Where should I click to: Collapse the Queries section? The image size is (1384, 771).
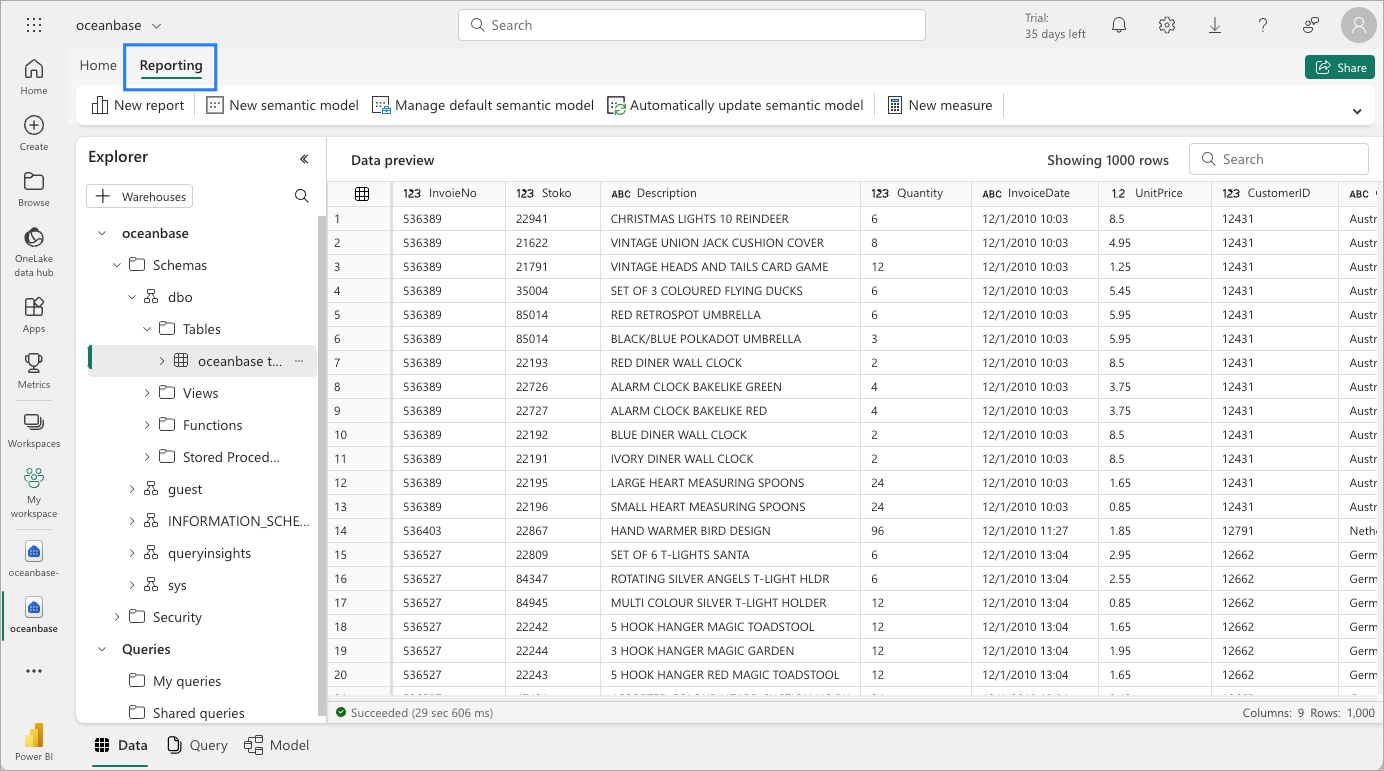tap(102, 649)
